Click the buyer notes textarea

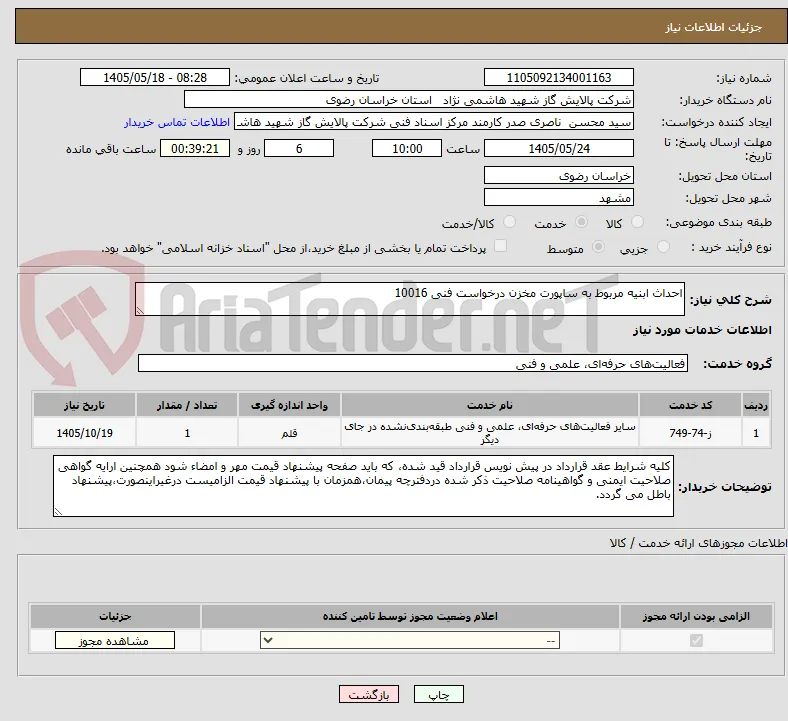coord(363,486)
